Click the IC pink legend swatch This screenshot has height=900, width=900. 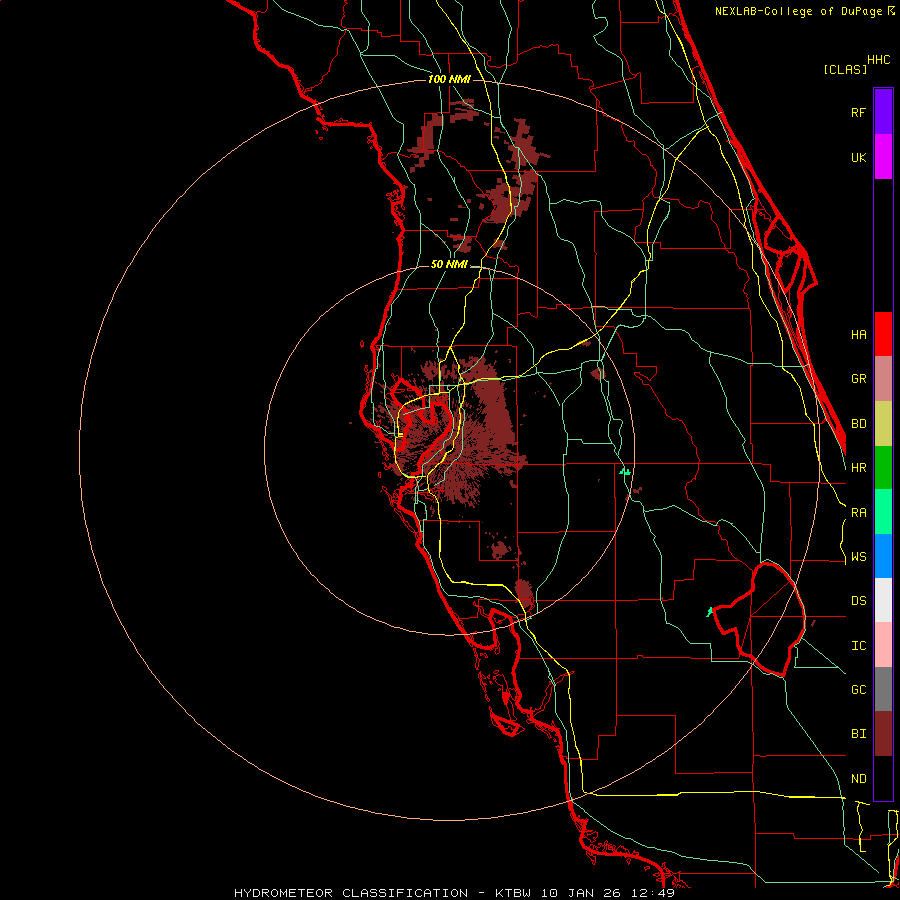(x=883, y=645)
